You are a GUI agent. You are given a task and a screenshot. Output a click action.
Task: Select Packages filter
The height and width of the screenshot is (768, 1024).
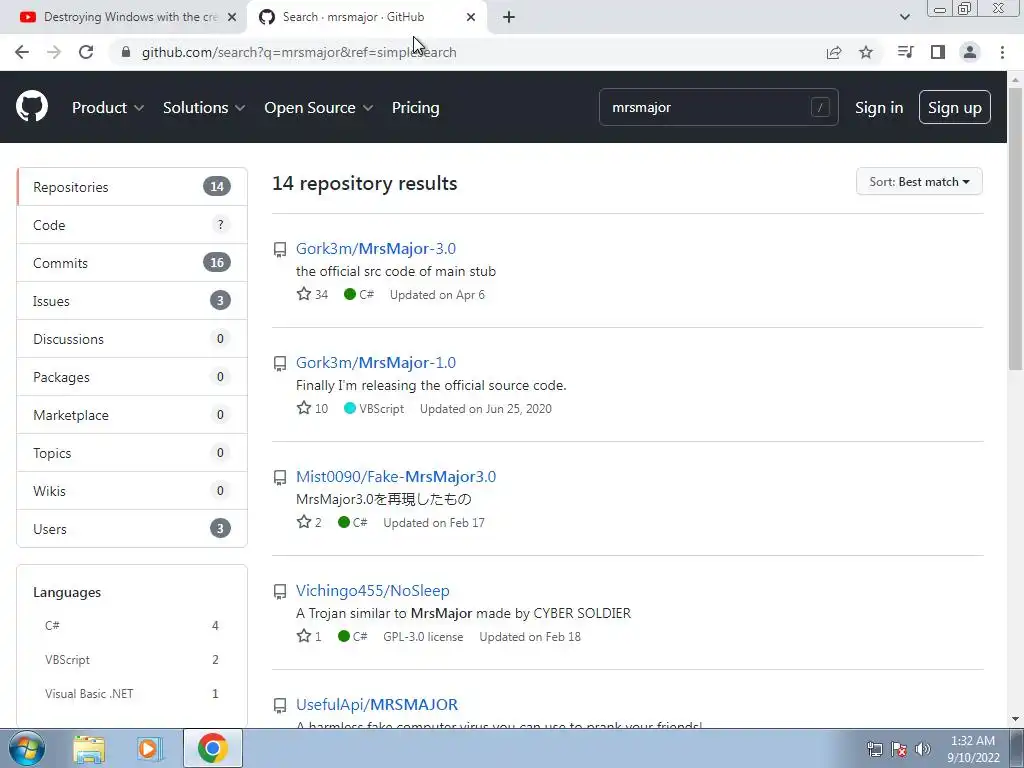click(x=132, y=377)
